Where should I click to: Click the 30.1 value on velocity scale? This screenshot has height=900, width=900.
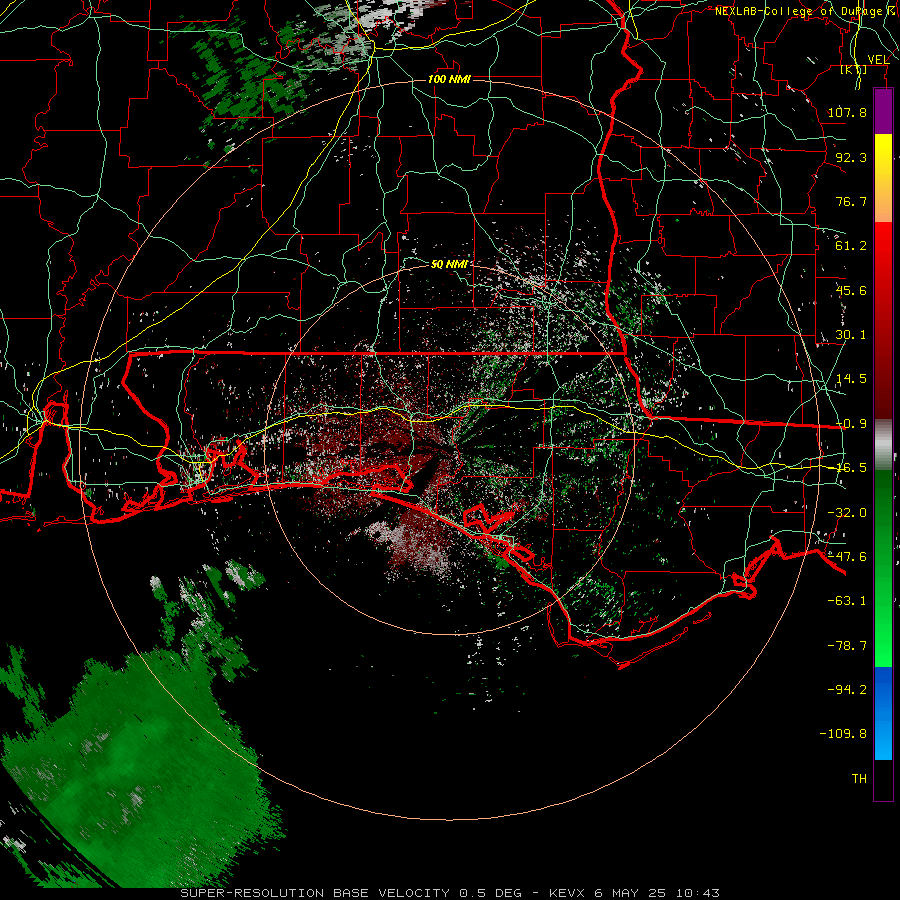coord(851,335)
